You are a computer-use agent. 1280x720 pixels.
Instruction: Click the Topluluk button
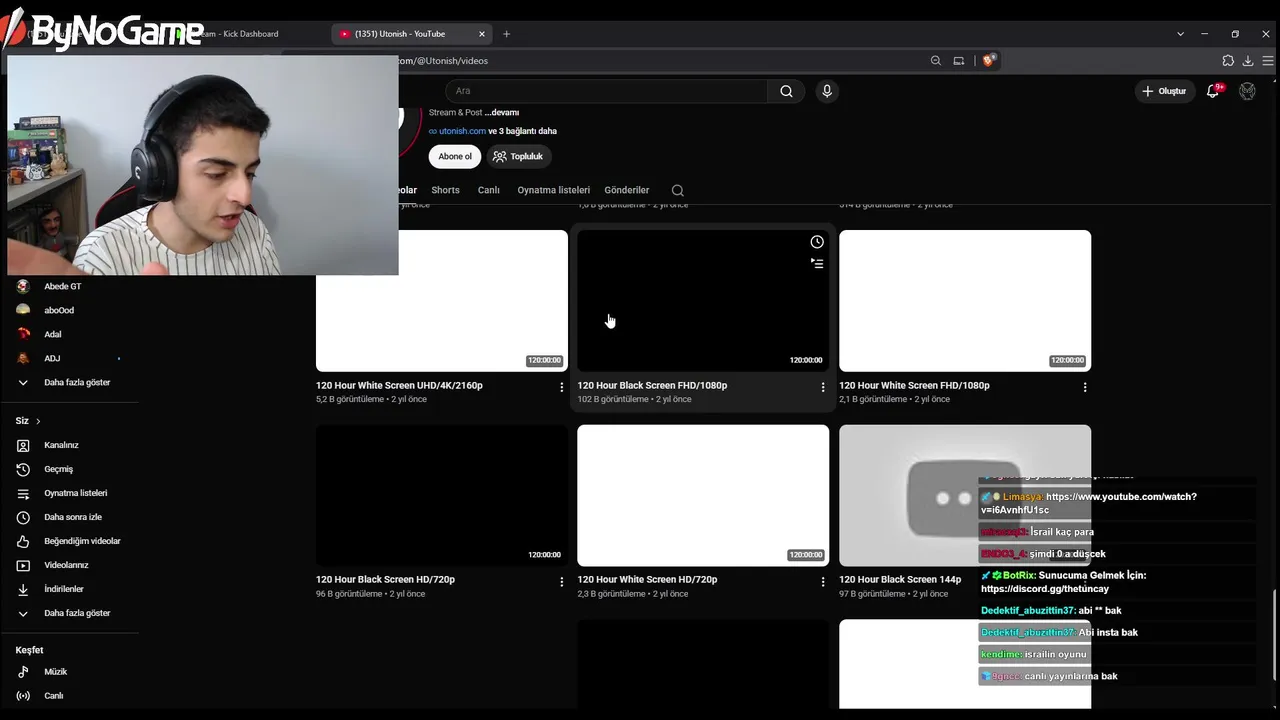point(518,156)
